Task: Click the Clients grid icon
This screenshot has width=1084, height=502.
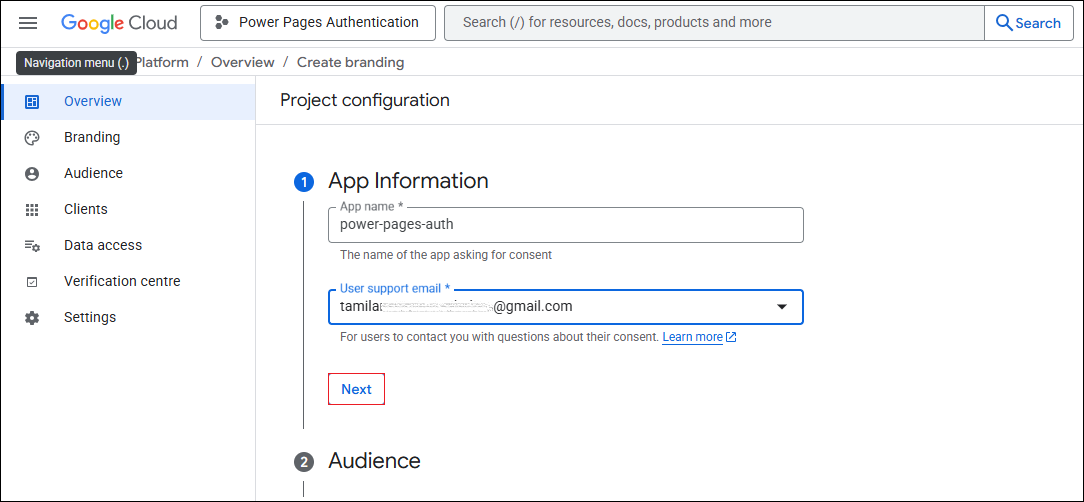Action: click(32, 210)
